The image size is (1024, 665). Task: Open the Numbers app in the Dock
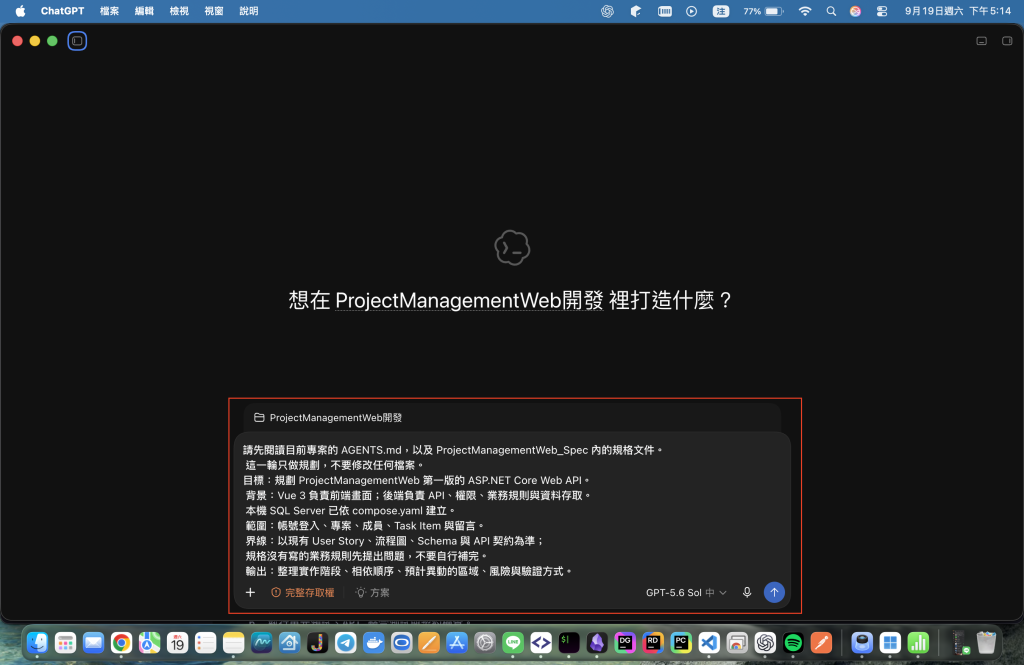(918, 643)
